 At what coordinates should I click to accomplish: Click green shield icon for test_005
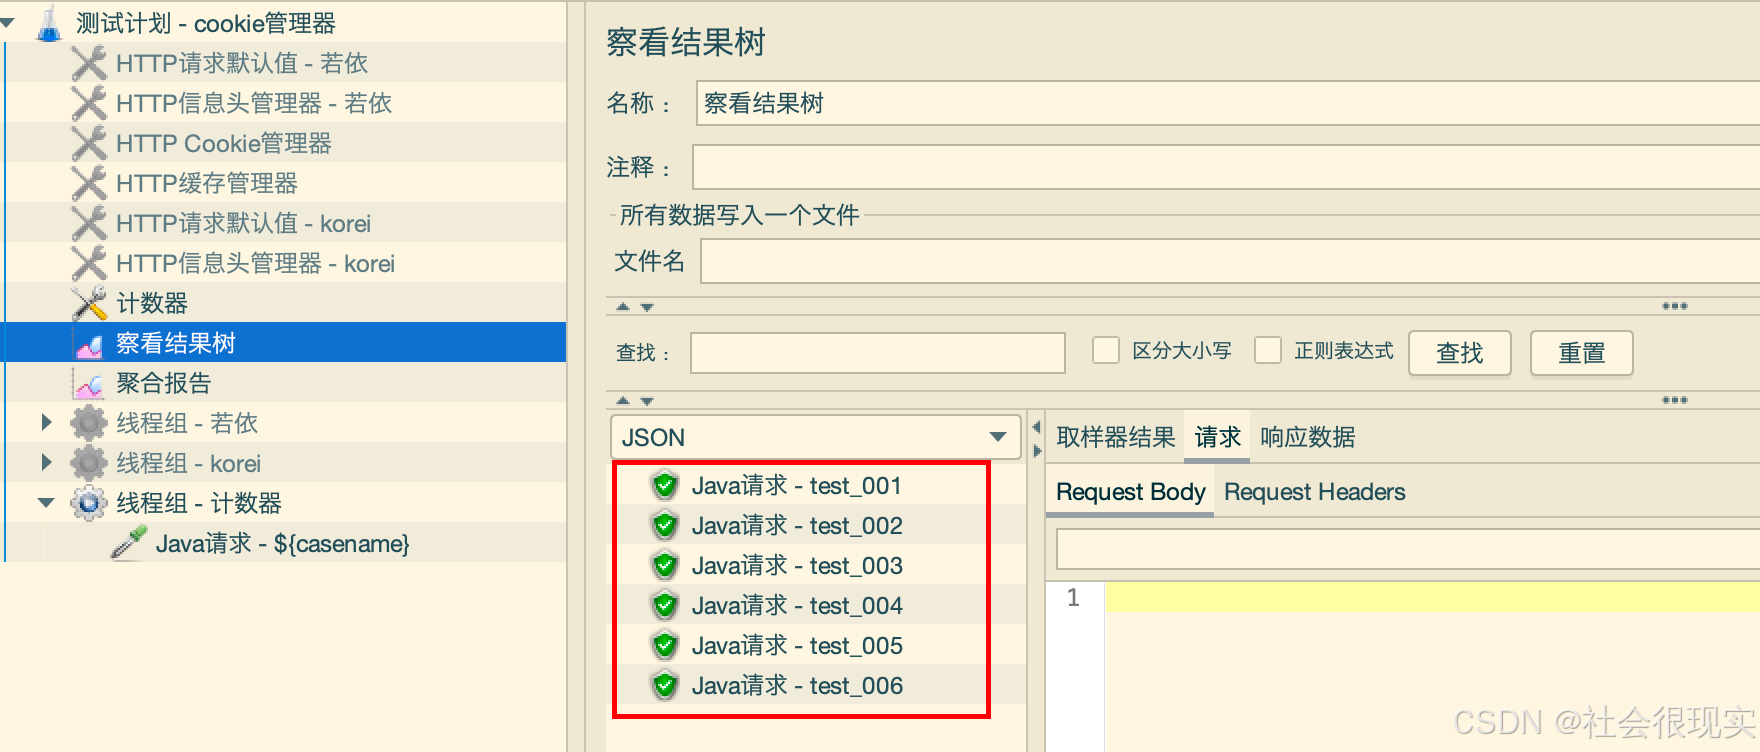click(x=665, y=645)
